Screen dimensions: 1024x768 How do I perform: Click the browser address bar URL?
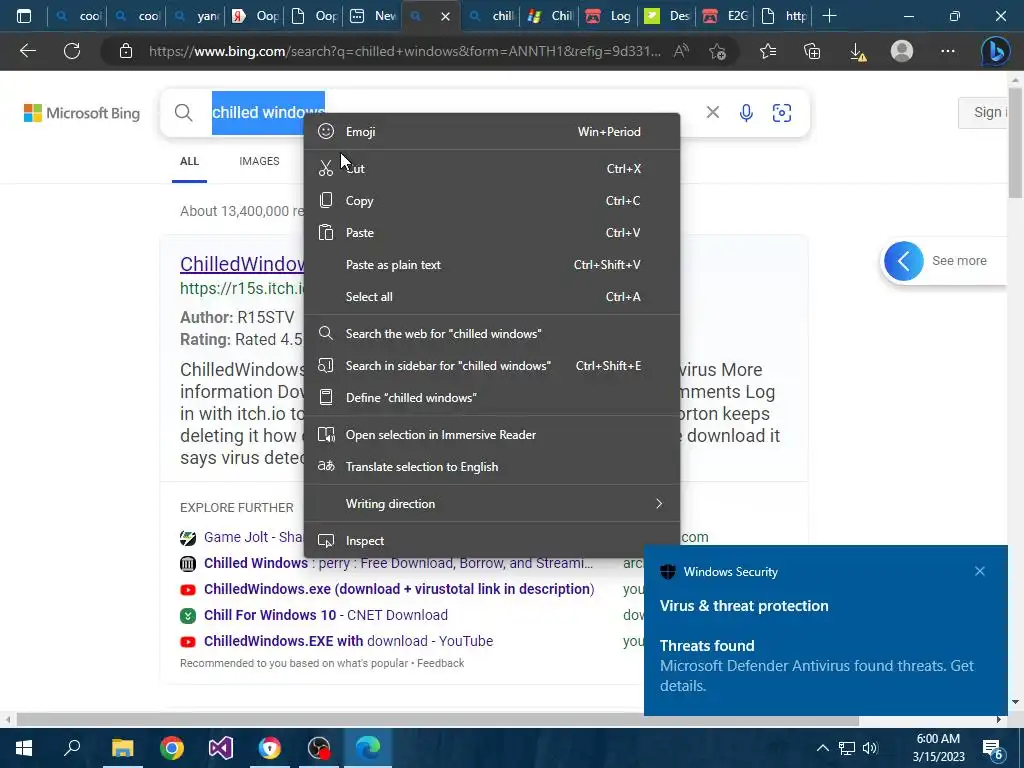coord(405,51)
